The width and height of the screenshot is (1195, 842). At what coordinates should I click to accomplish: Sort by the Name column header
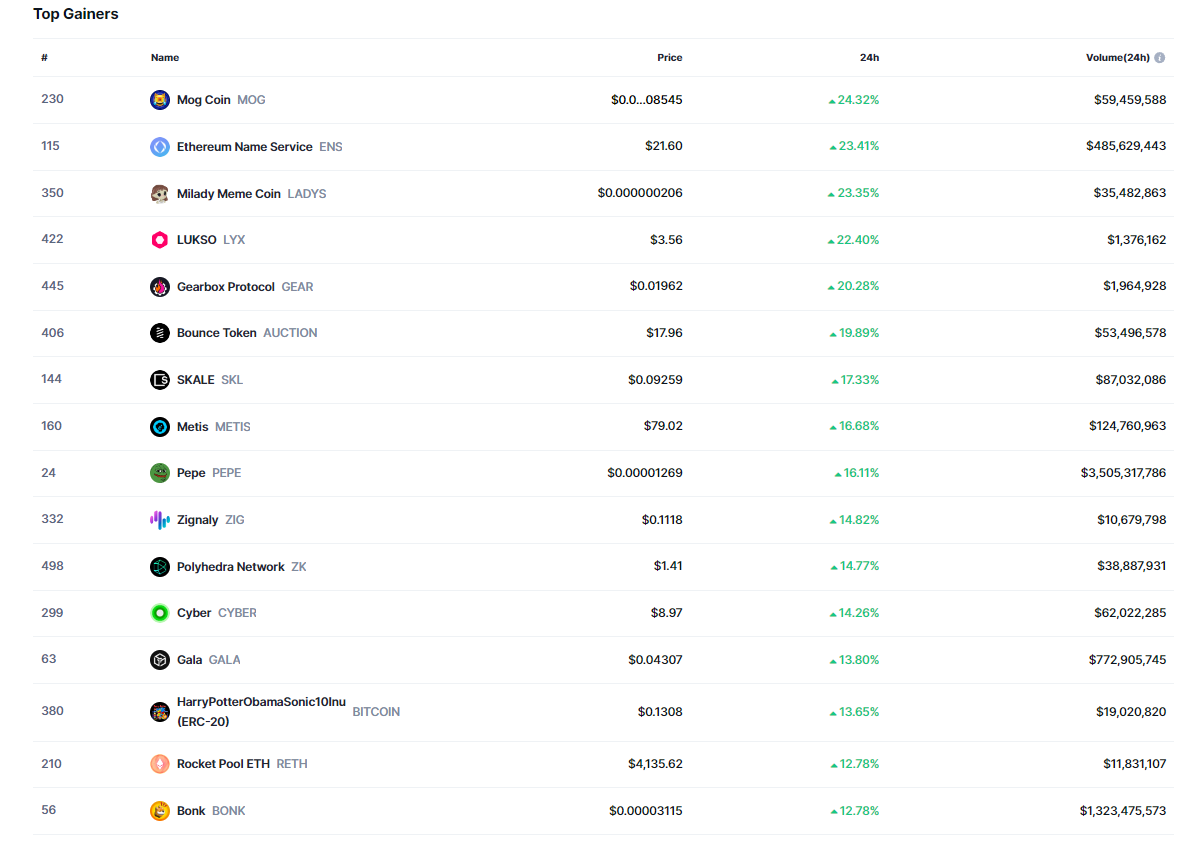click(165, 58)
